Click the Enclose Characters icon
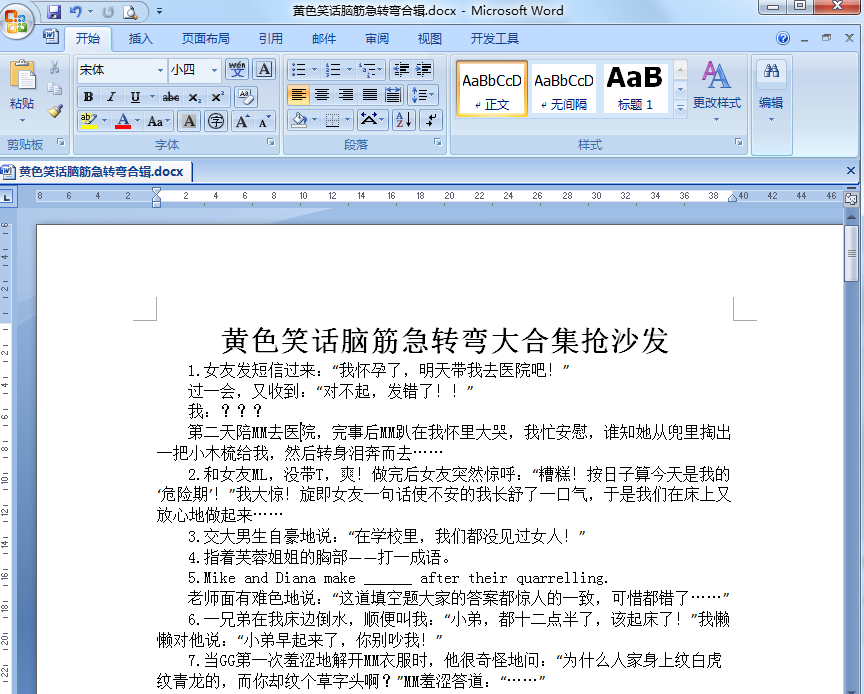This screenshot has height=694, width=864. click(x=215, y=119)
